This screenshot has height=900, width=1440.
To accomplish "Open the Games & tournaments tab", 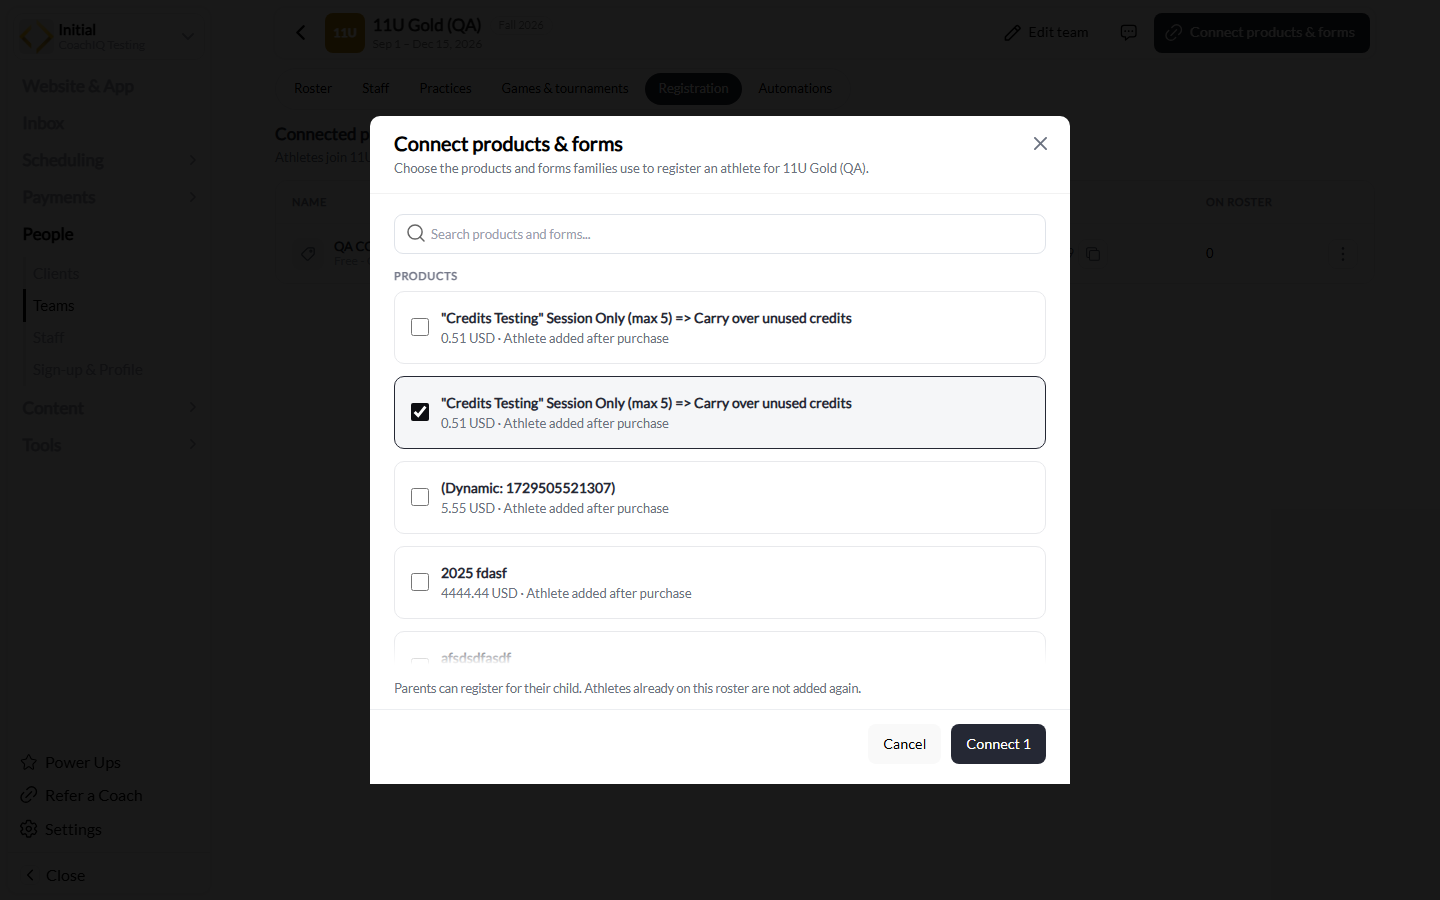I will [565, 89].
